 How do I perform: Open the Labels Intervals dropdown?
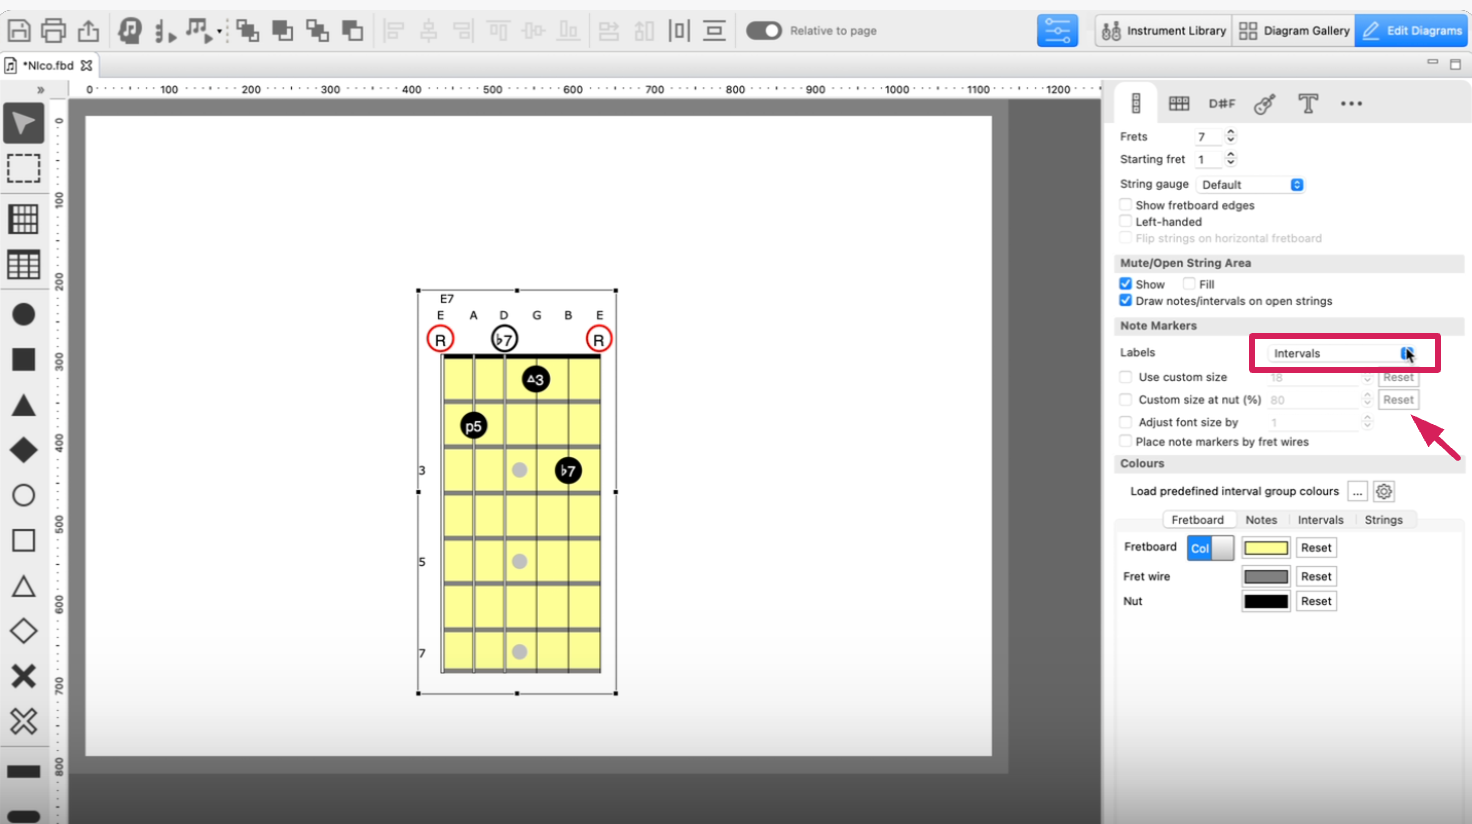pos(1341,353)
